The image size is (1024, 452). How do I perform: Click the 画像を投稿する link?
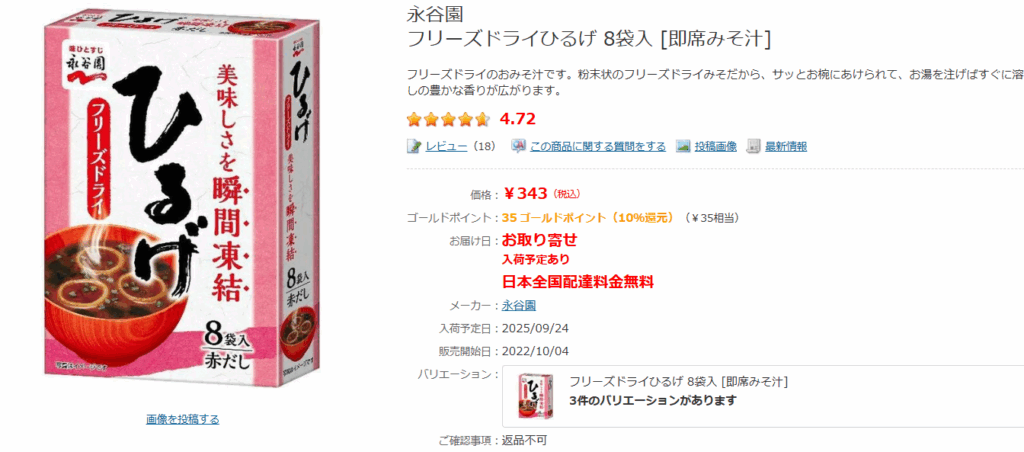pyautogui.click(x=183, y=419)
